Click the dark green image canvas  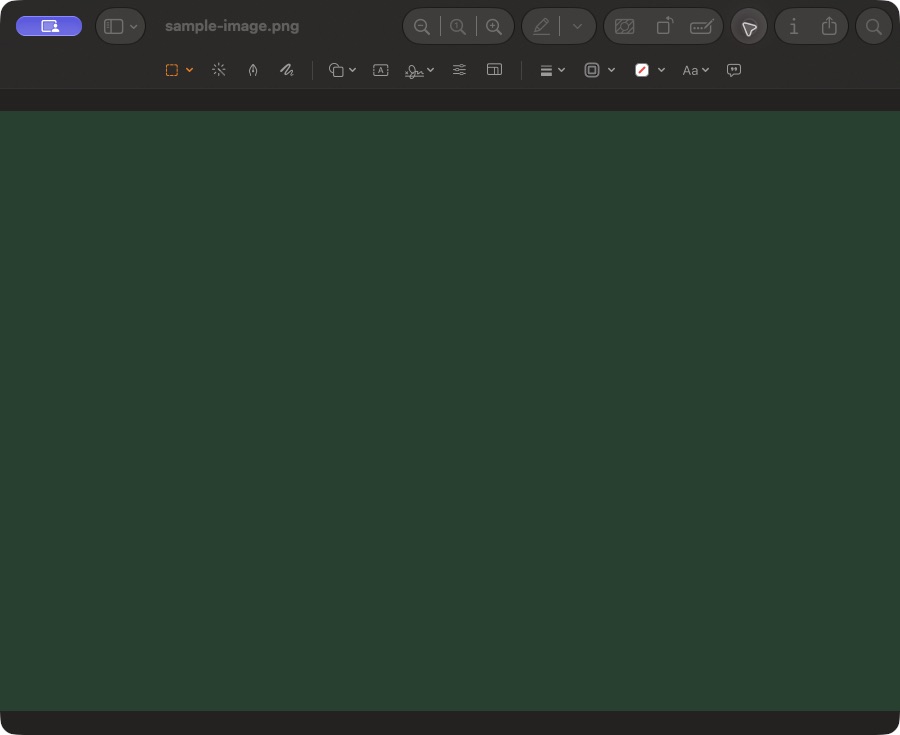click(x=450, y=411)
